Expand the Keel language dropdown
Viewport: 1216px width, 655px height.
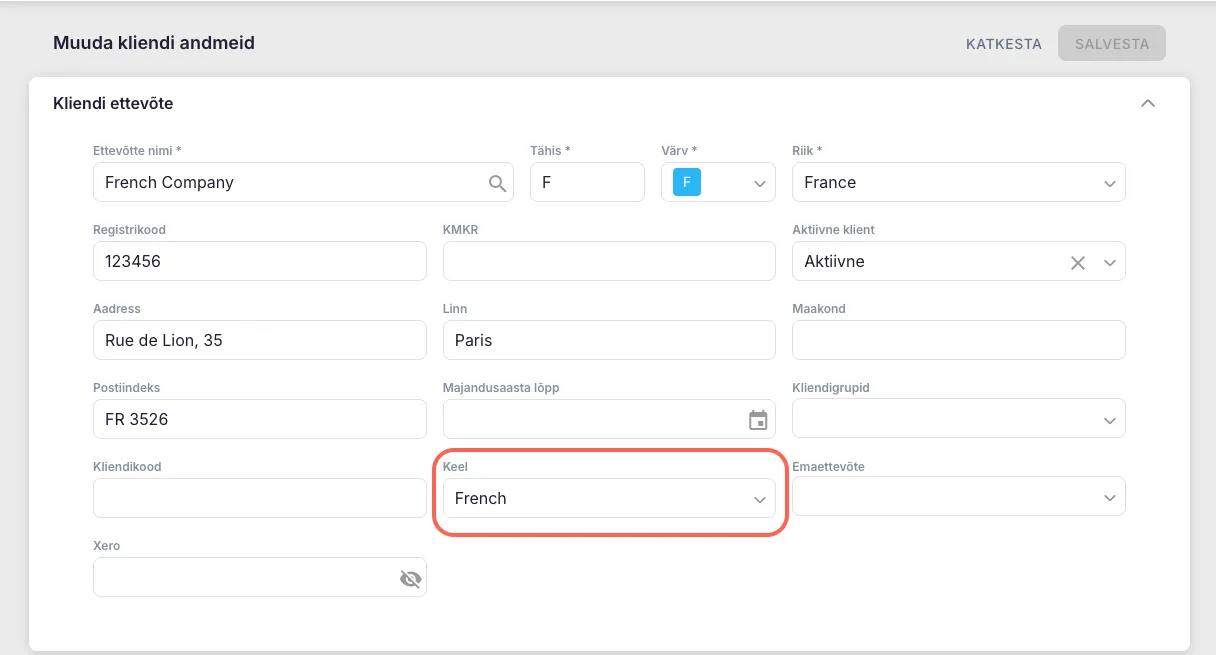[759, 500]
